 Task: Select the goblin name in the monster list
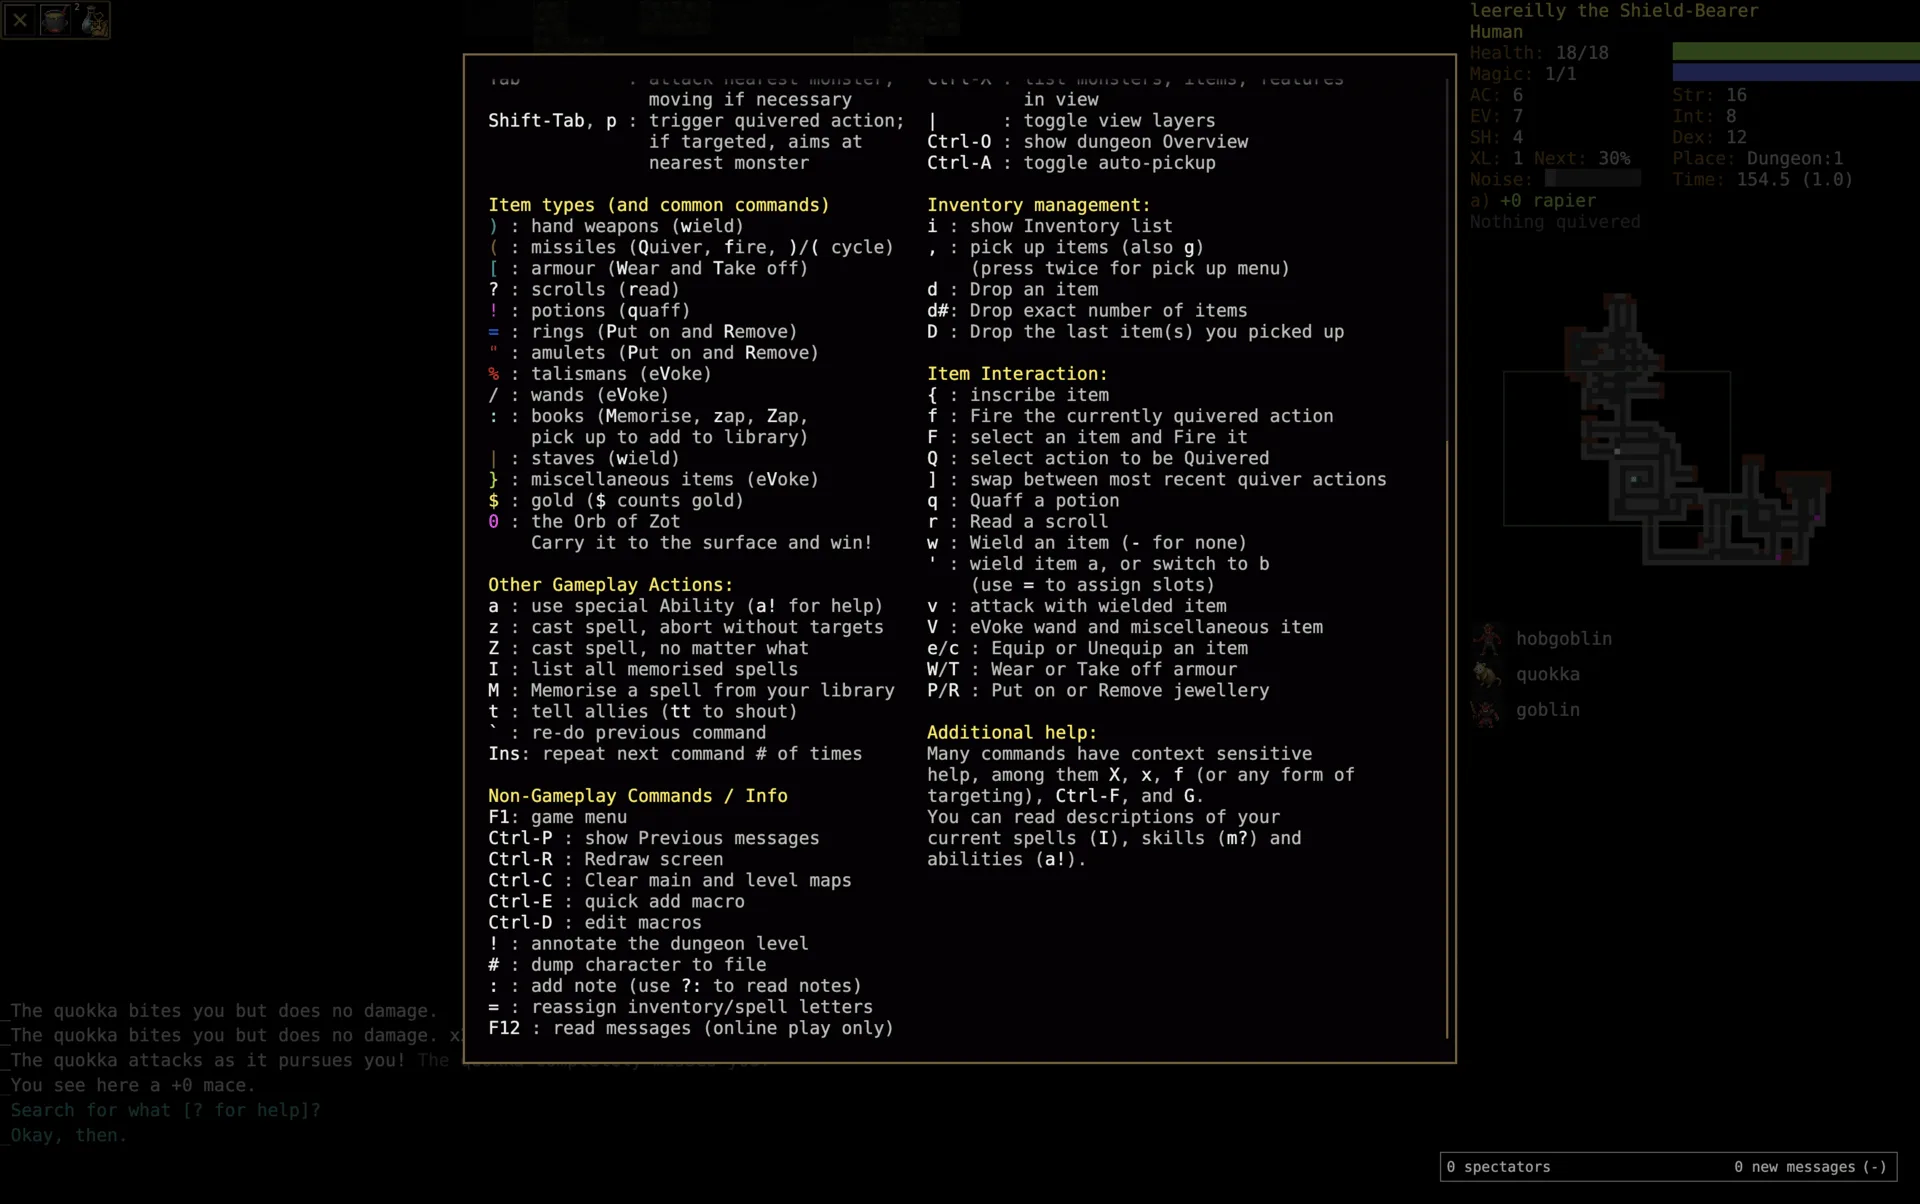1547,710
